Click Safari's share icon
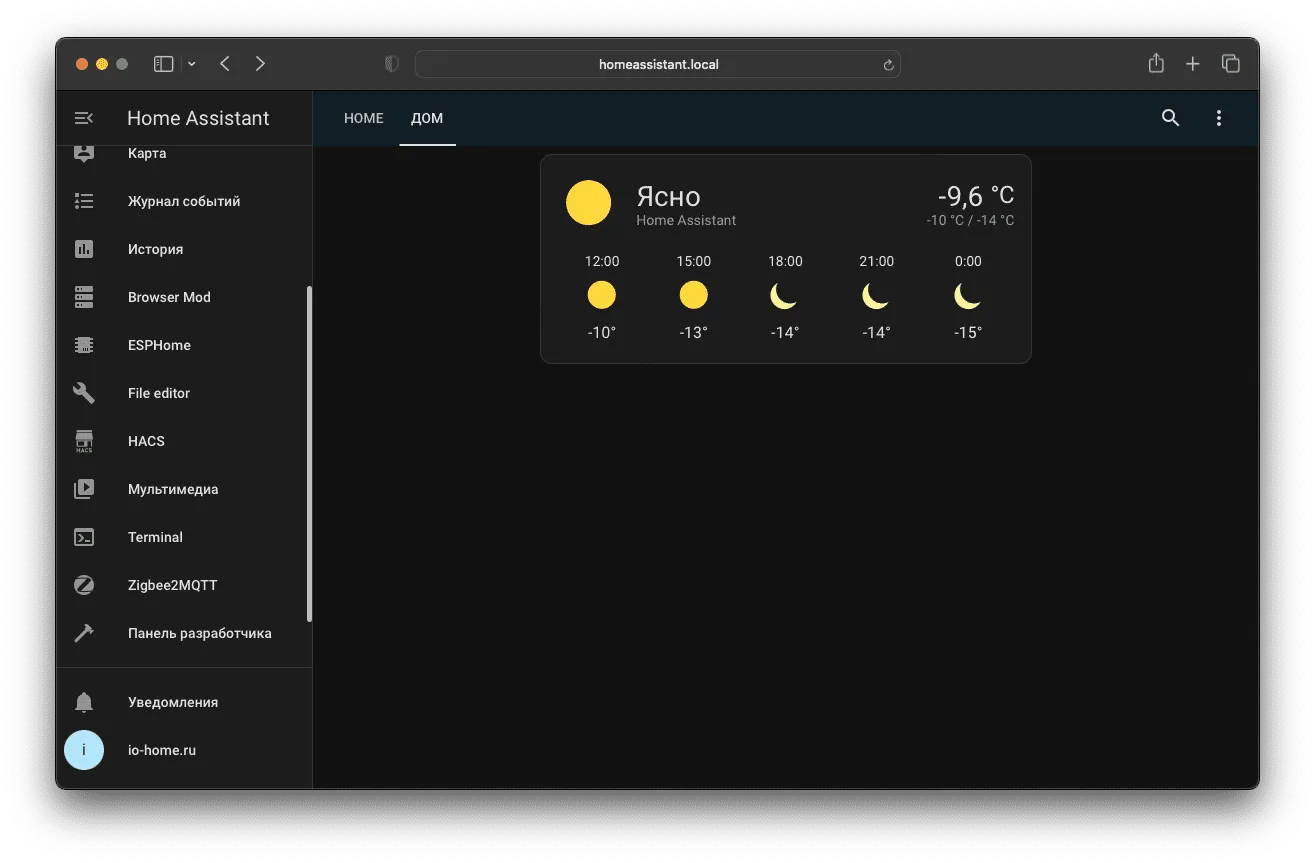This screenshot has height=863, width=1315. pyautogui.click(x=1156, y=63)
